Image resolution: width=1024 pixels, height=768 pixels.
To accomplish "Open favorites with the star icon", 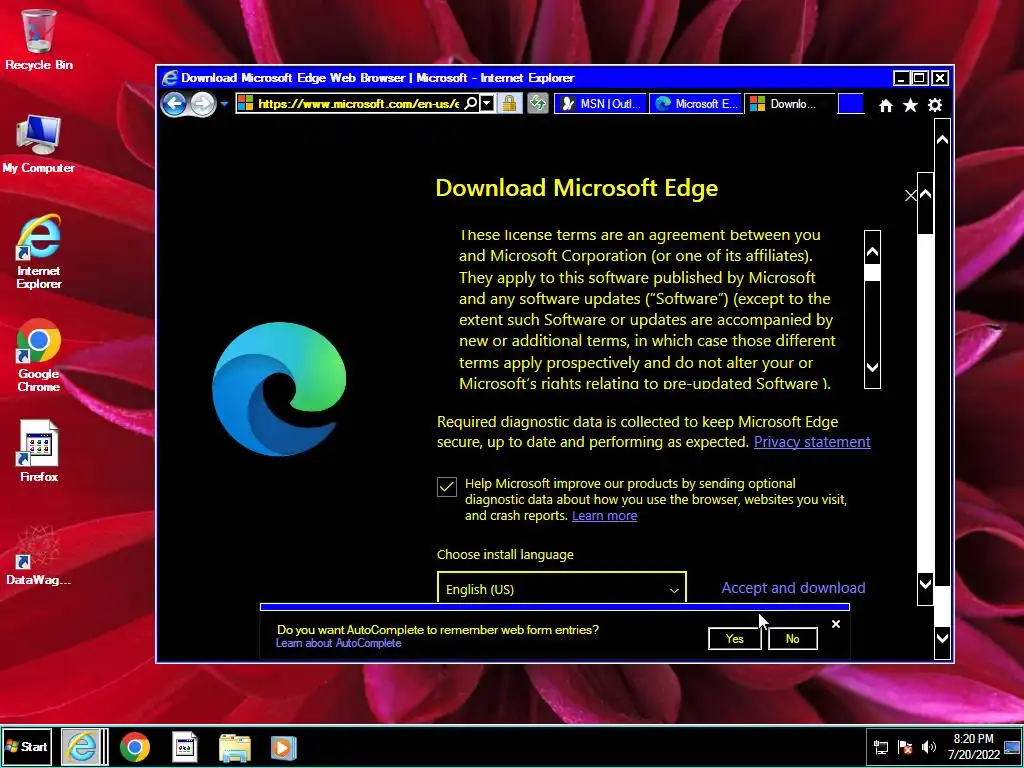I will (910, 105).
